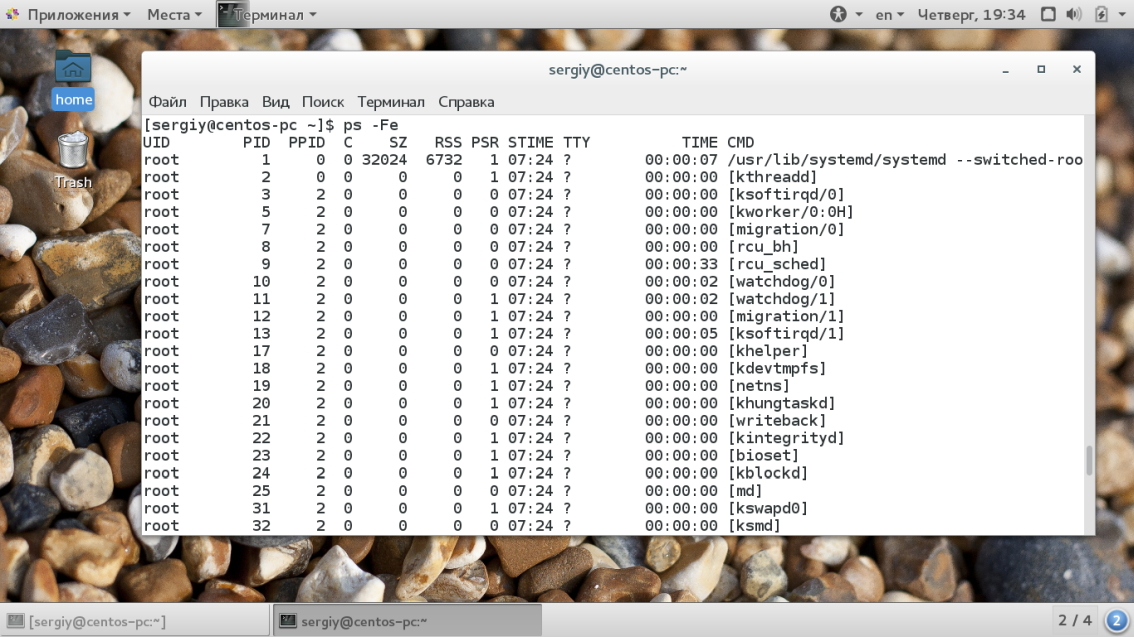Screen dimensions: 1134x637
Task: Click the terminal vertical scrollbar handle
Action: tap(1088, 460)
